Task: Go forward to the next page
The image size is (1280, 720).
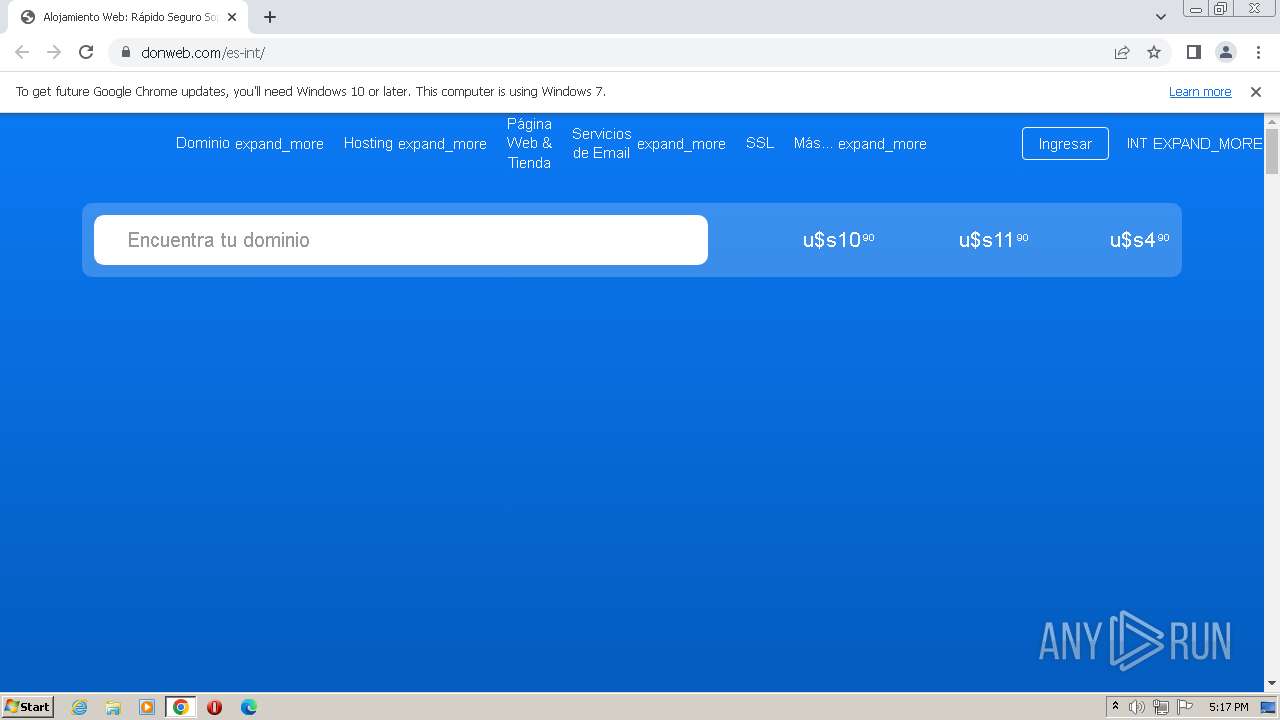Action: coord(54,52)
